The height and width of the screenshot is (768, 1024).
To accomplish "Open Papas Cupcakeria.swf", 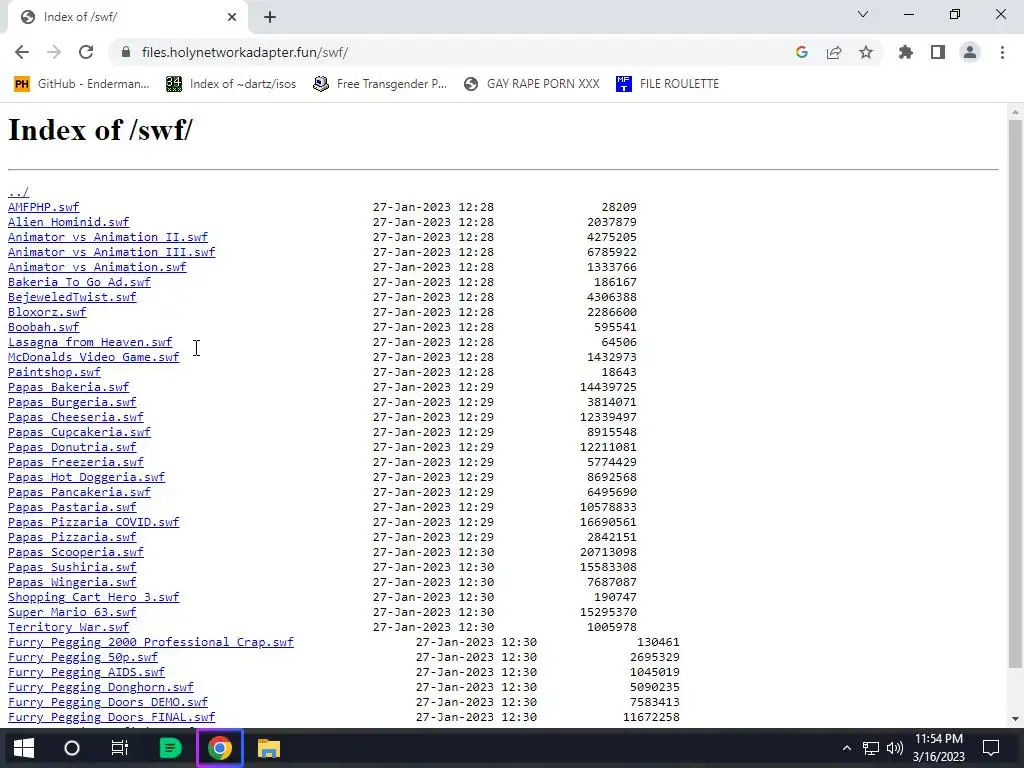I will pyautogui.click(x=79, y=432).
